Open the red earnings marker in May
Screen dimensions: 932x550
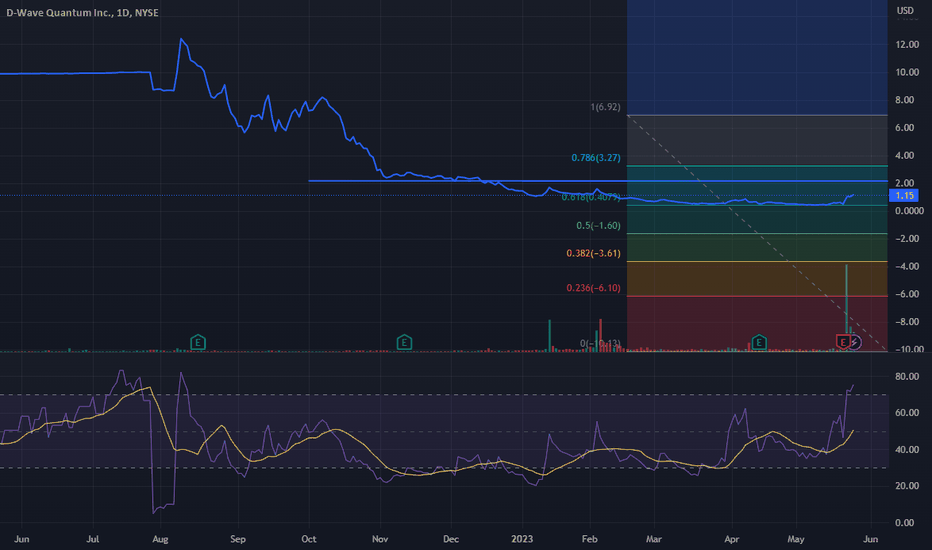tap(842, 342)
